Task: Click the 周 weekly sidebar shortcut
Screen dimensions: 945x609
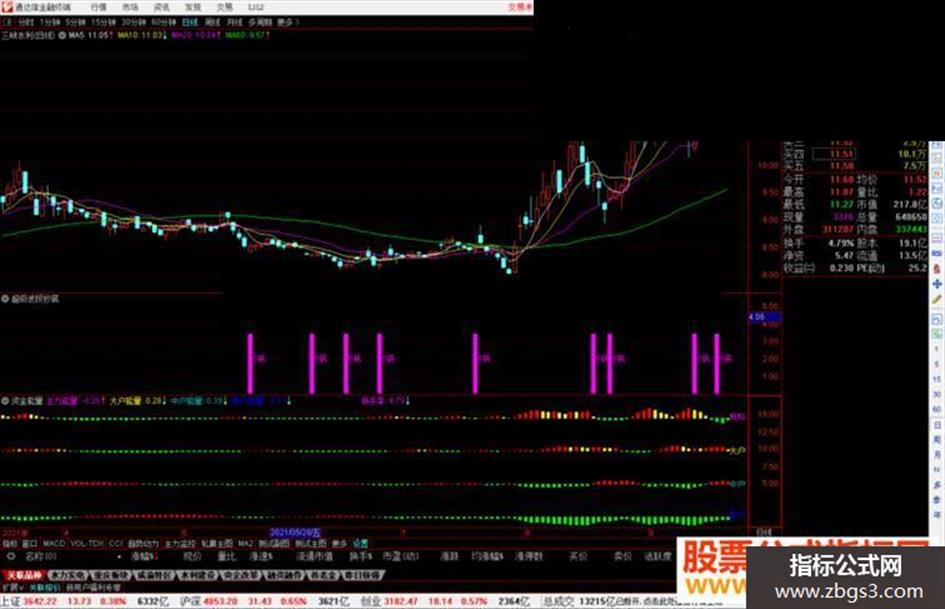Action: 937,440
